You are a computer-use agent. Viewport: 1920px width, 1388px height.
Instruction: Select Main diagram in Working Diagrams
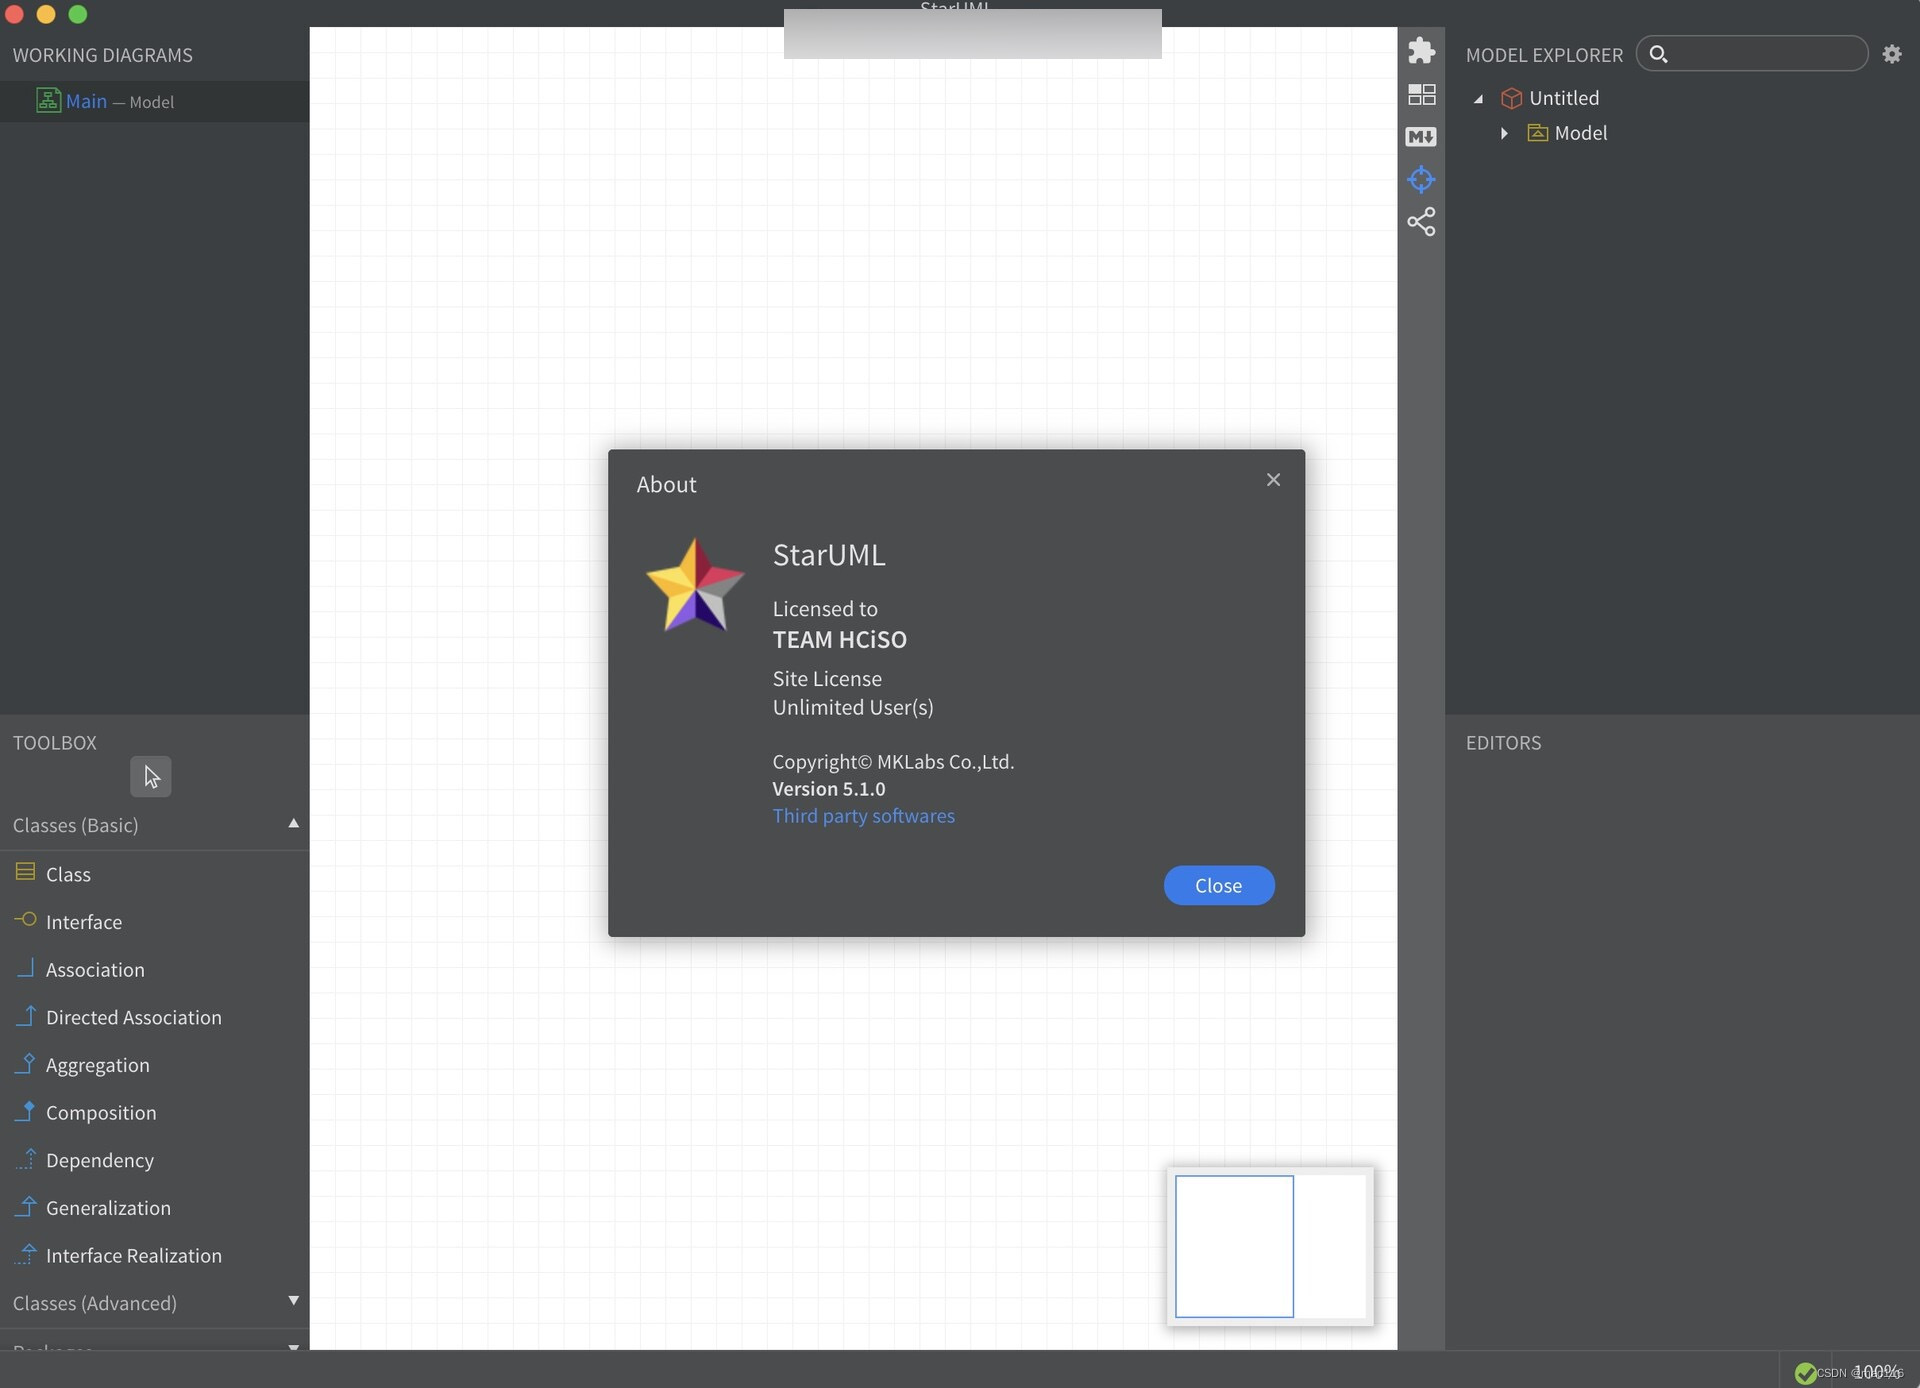coord(85,100)
